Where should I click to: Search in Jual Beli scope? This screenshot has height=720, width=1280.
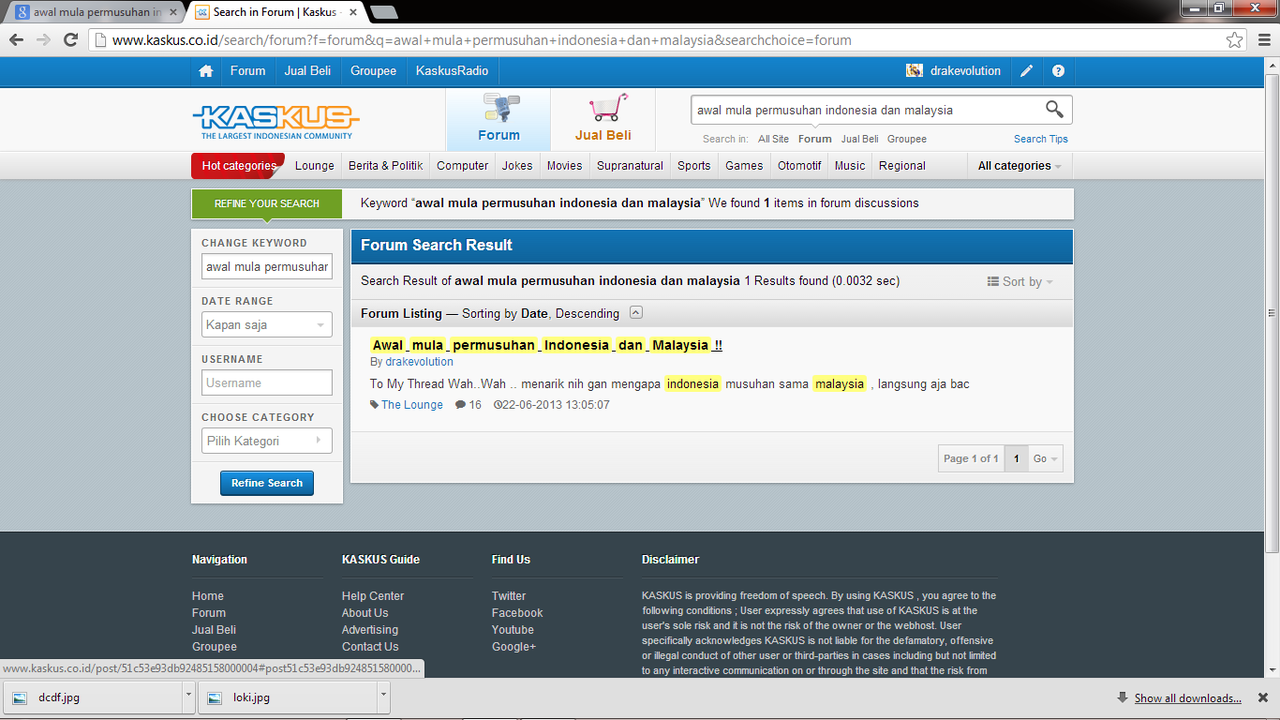860,139
